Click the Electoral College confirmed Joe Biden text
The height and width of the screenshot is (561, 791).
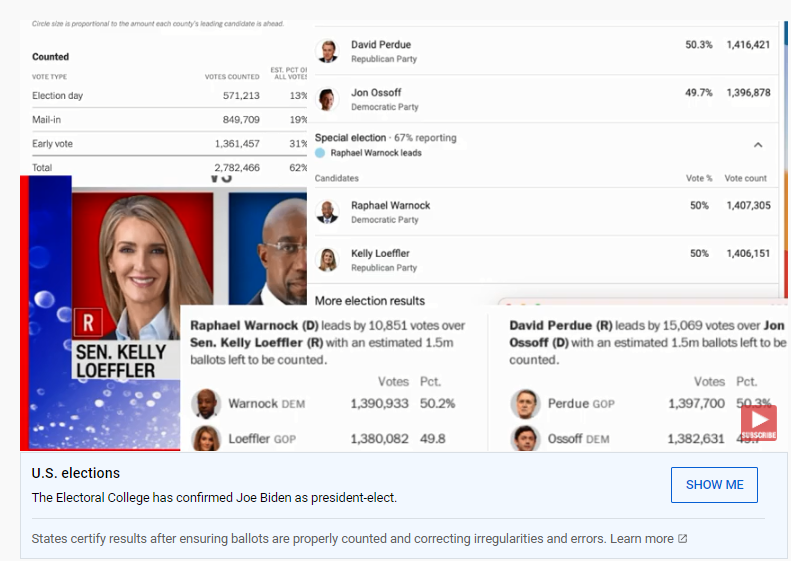[214, 498]
